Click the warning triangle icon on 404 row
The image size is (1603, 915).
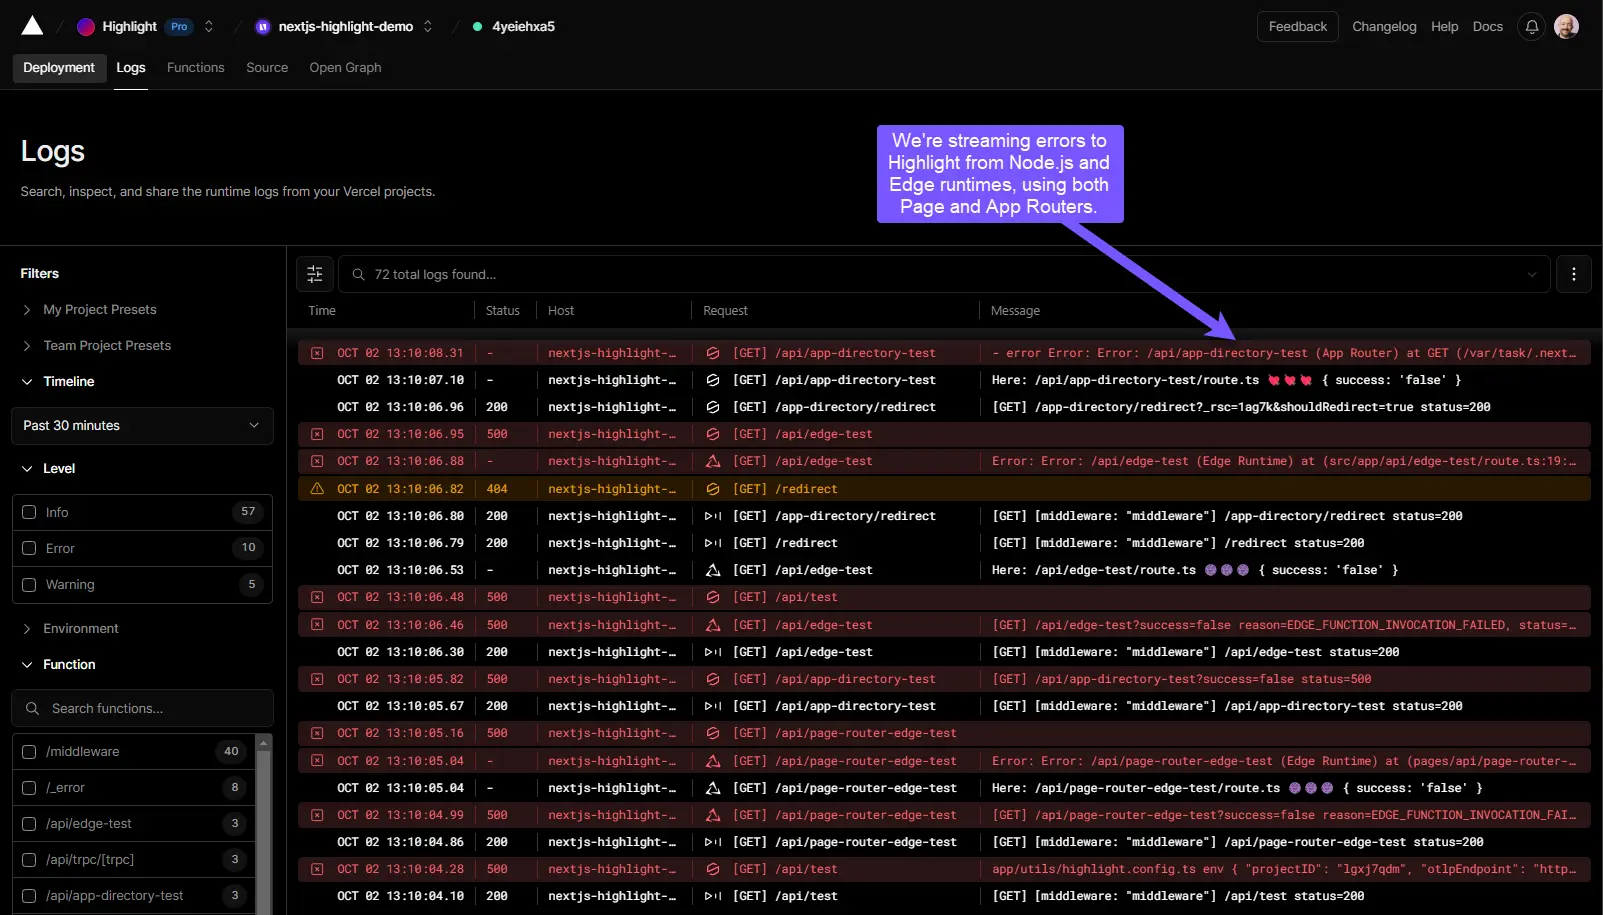pyautogui.click(x=317, y=489)
